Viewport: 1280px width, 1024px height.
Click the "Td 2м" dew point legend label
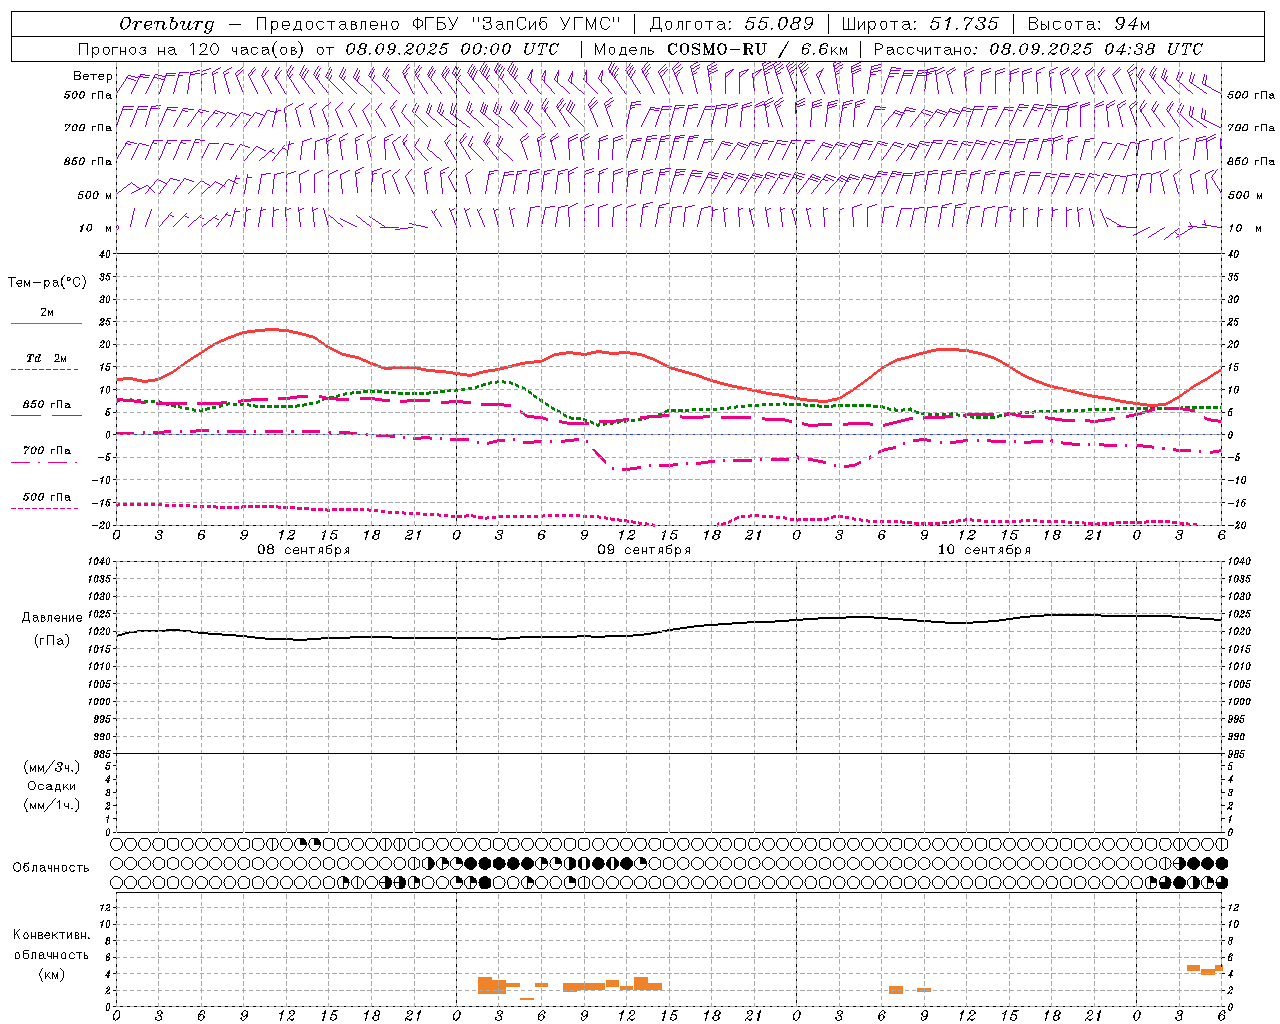point(47,358)
